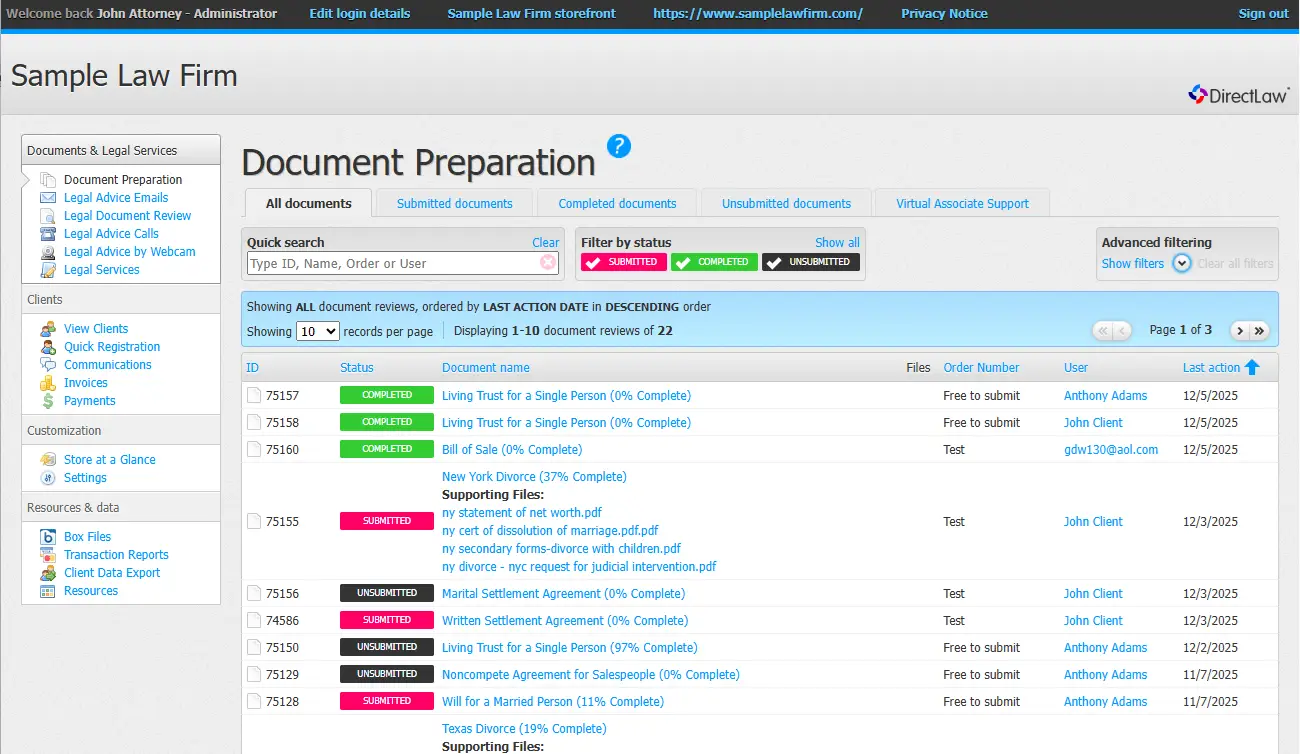Open Legal Advice Emails from the sidebar
The width and height of the screenshot is (1300, 754).
click(114, 197)
